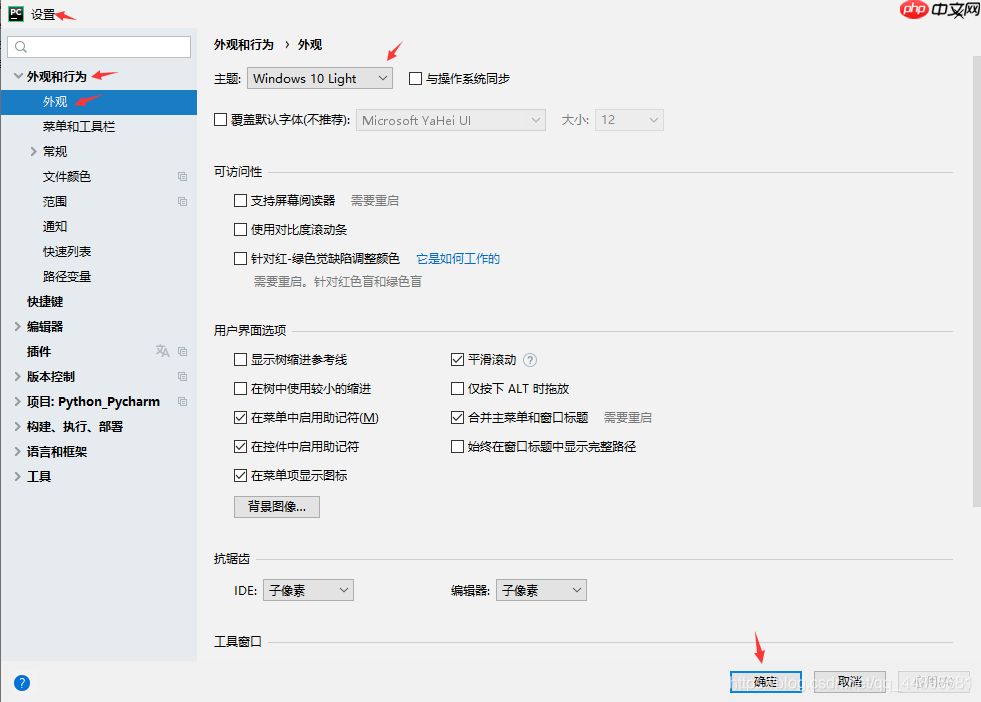Click the copy icon beside 文件颜色
Viewport: 981px width, 702px height.
182,176
